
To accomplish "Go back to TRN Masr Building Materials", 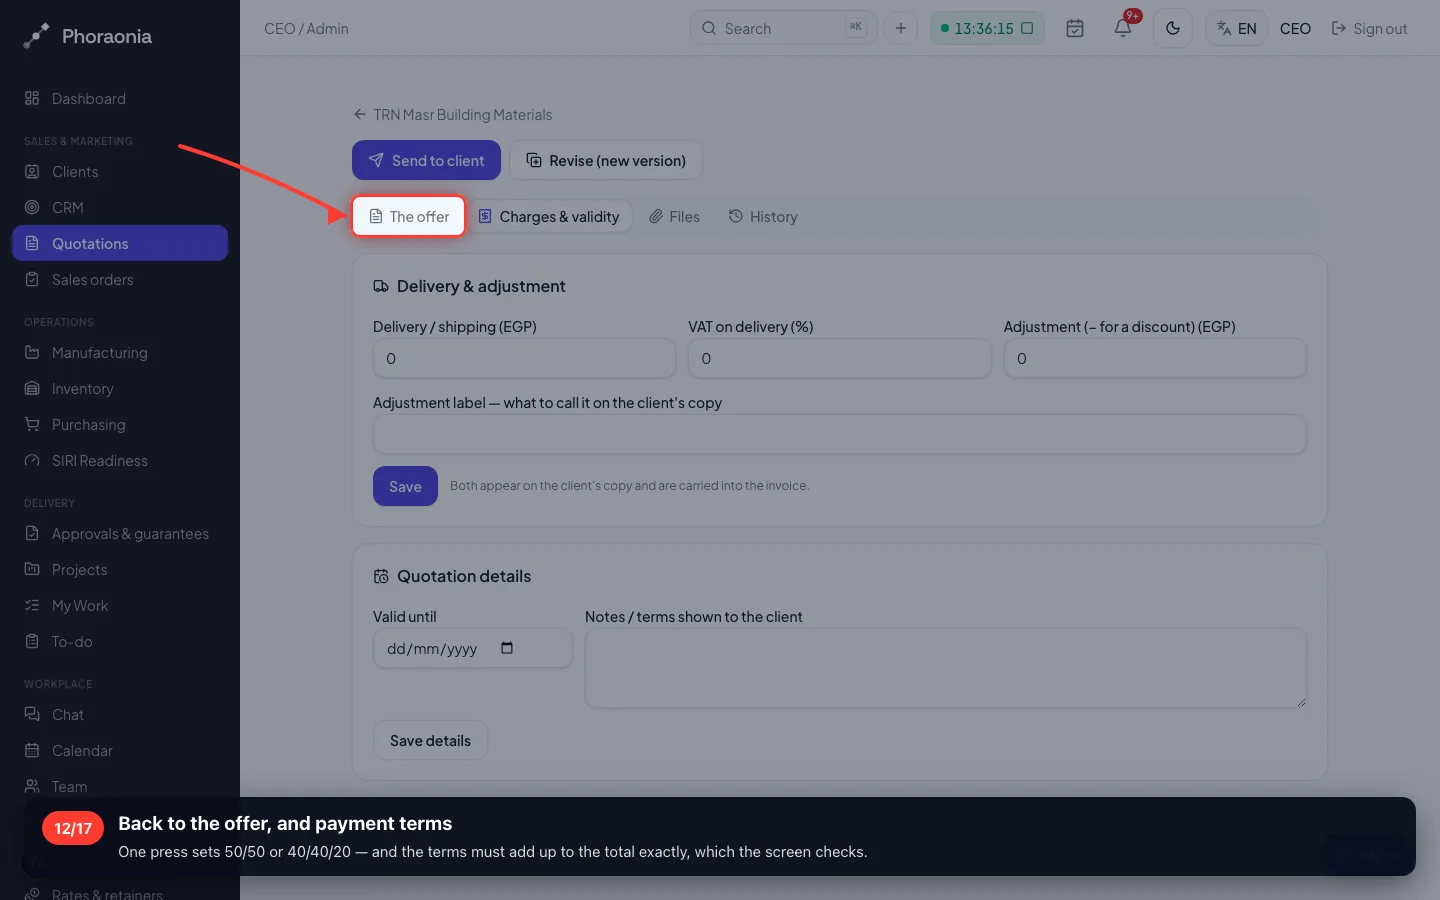I will pyautogui.click(x=453, y=115).
